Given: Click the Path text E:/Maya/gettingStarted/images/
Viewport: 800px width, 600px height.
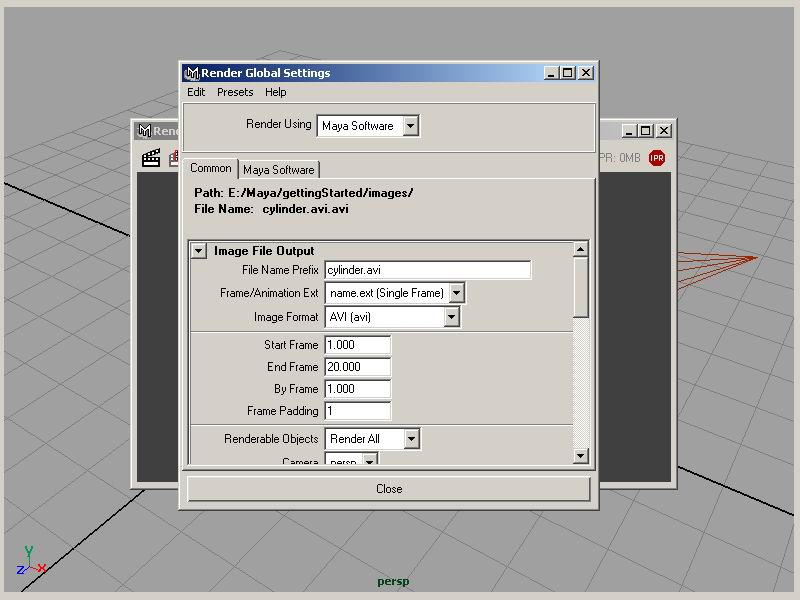Looking at the screenshot, I should click(320, 193).
